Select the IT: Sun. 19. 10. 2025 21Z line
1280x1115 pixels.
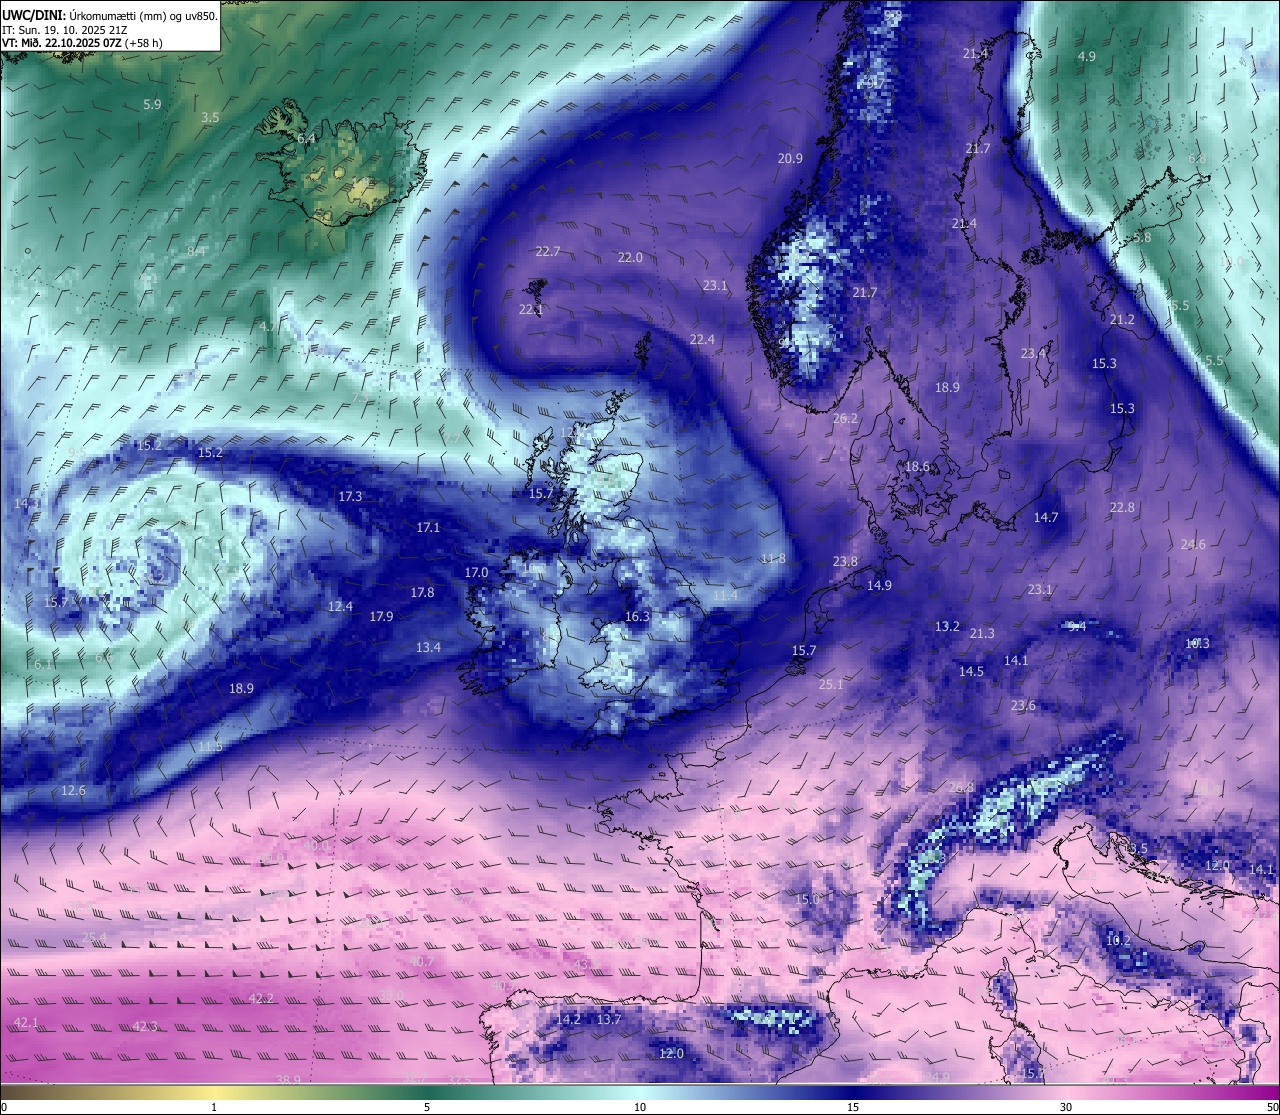click(64, 30)
